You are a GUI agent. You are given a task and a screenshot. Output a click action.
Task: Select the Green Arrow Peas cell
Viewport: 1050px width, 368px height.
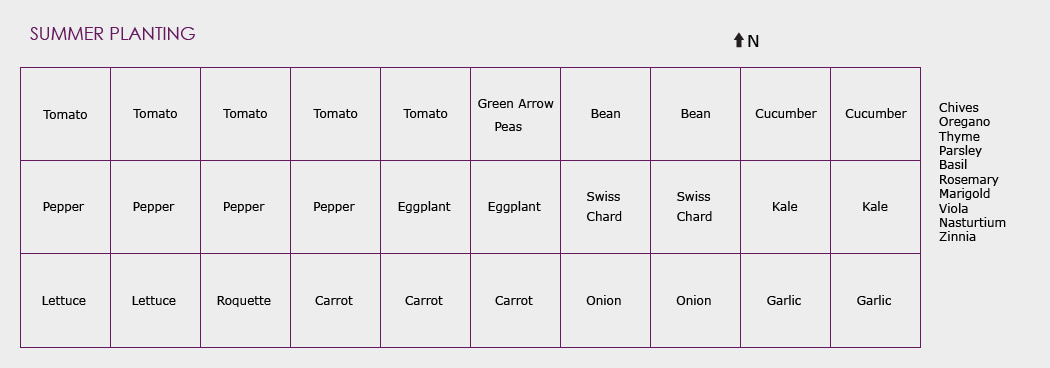point(516,114)
